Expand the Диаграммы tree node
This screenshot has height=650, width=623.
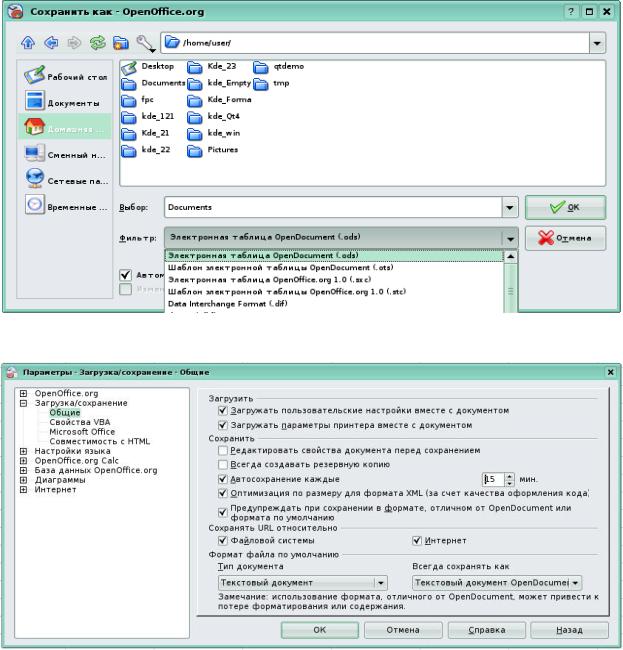[x=24, y=480]
